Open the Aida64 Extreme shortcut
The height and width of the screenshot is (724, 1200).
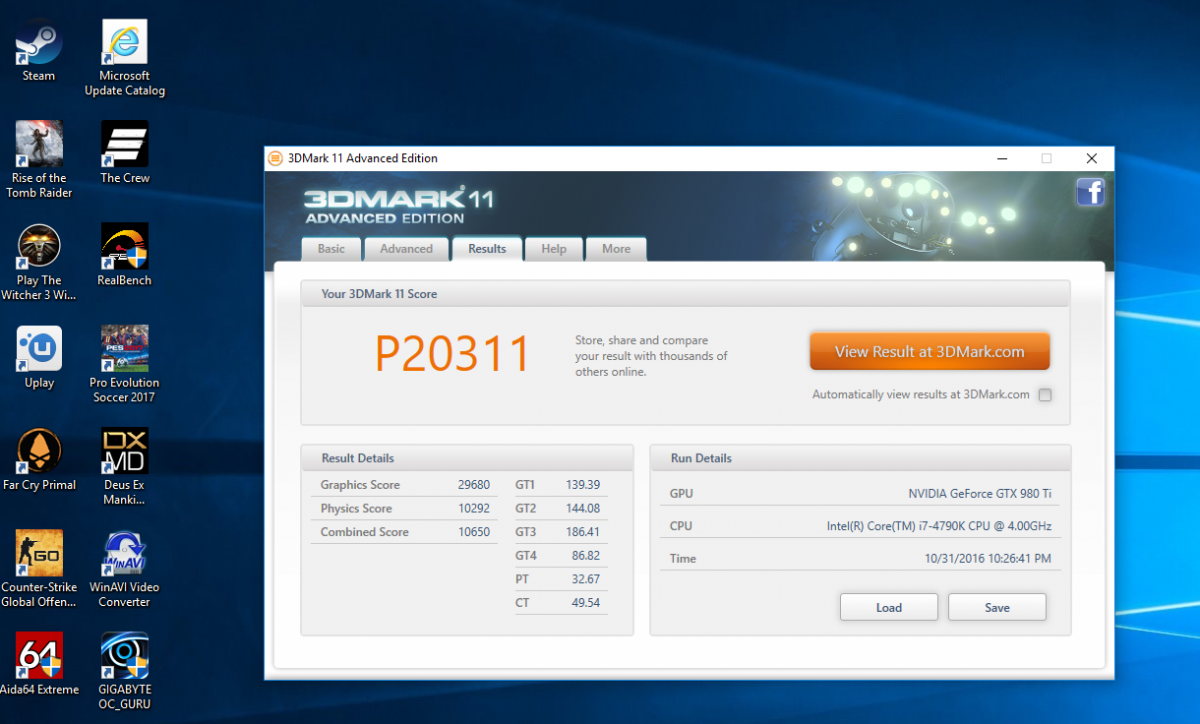click(x=39, y=664)
